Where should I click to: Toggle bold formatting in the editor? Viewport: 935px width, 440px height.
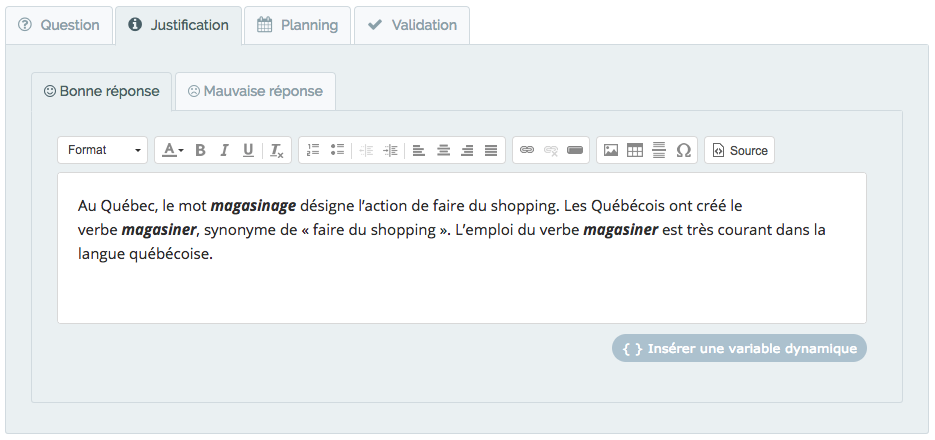[x=200, y=150]
